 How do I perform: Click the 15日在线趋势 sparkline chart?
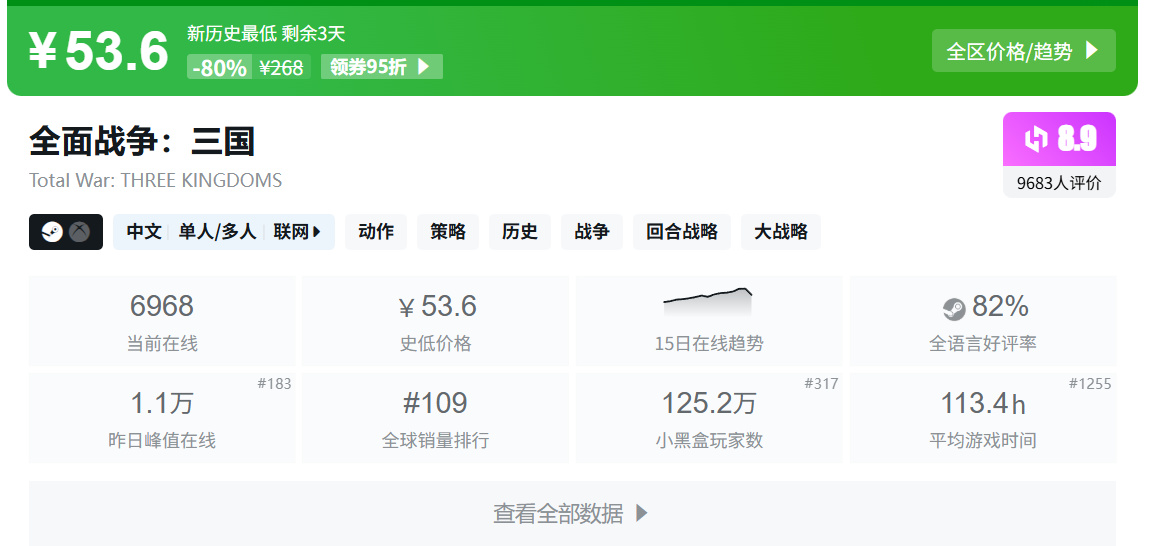coord(708,302)
